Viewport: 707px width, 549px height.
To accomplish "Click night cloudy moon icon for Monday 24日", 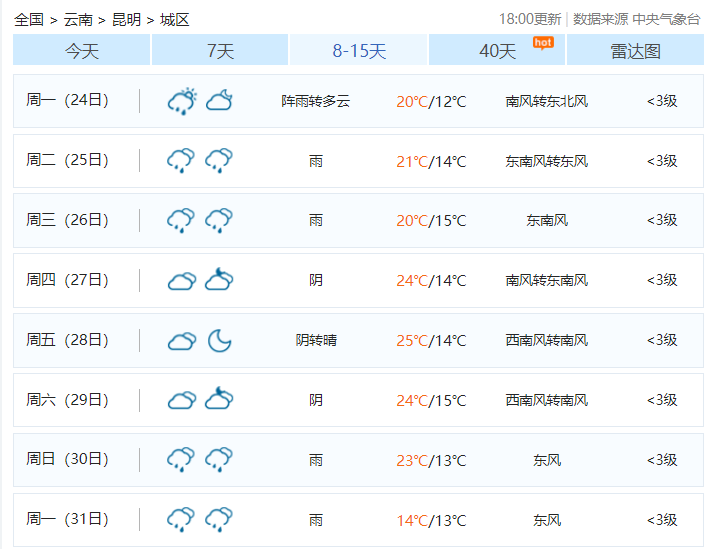I will pyautogui.click(x=219, y=101).
